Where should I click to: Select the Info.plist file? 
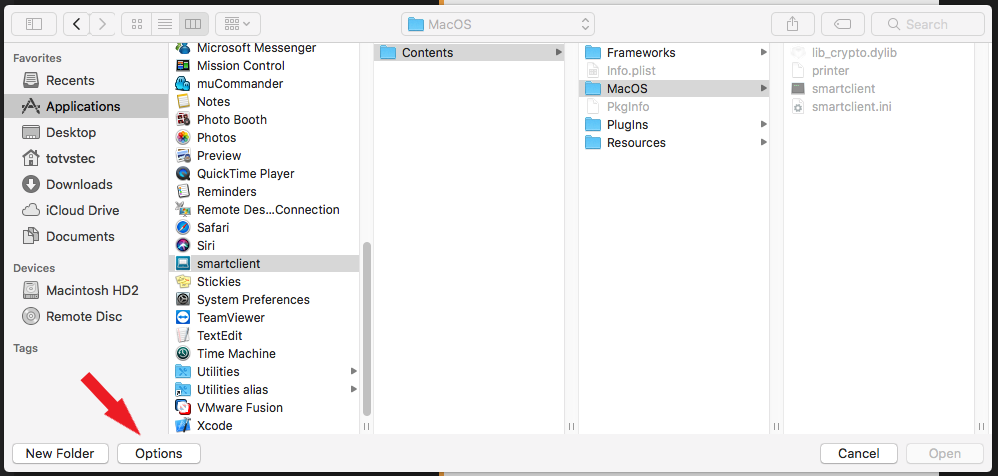click(674, 71)
